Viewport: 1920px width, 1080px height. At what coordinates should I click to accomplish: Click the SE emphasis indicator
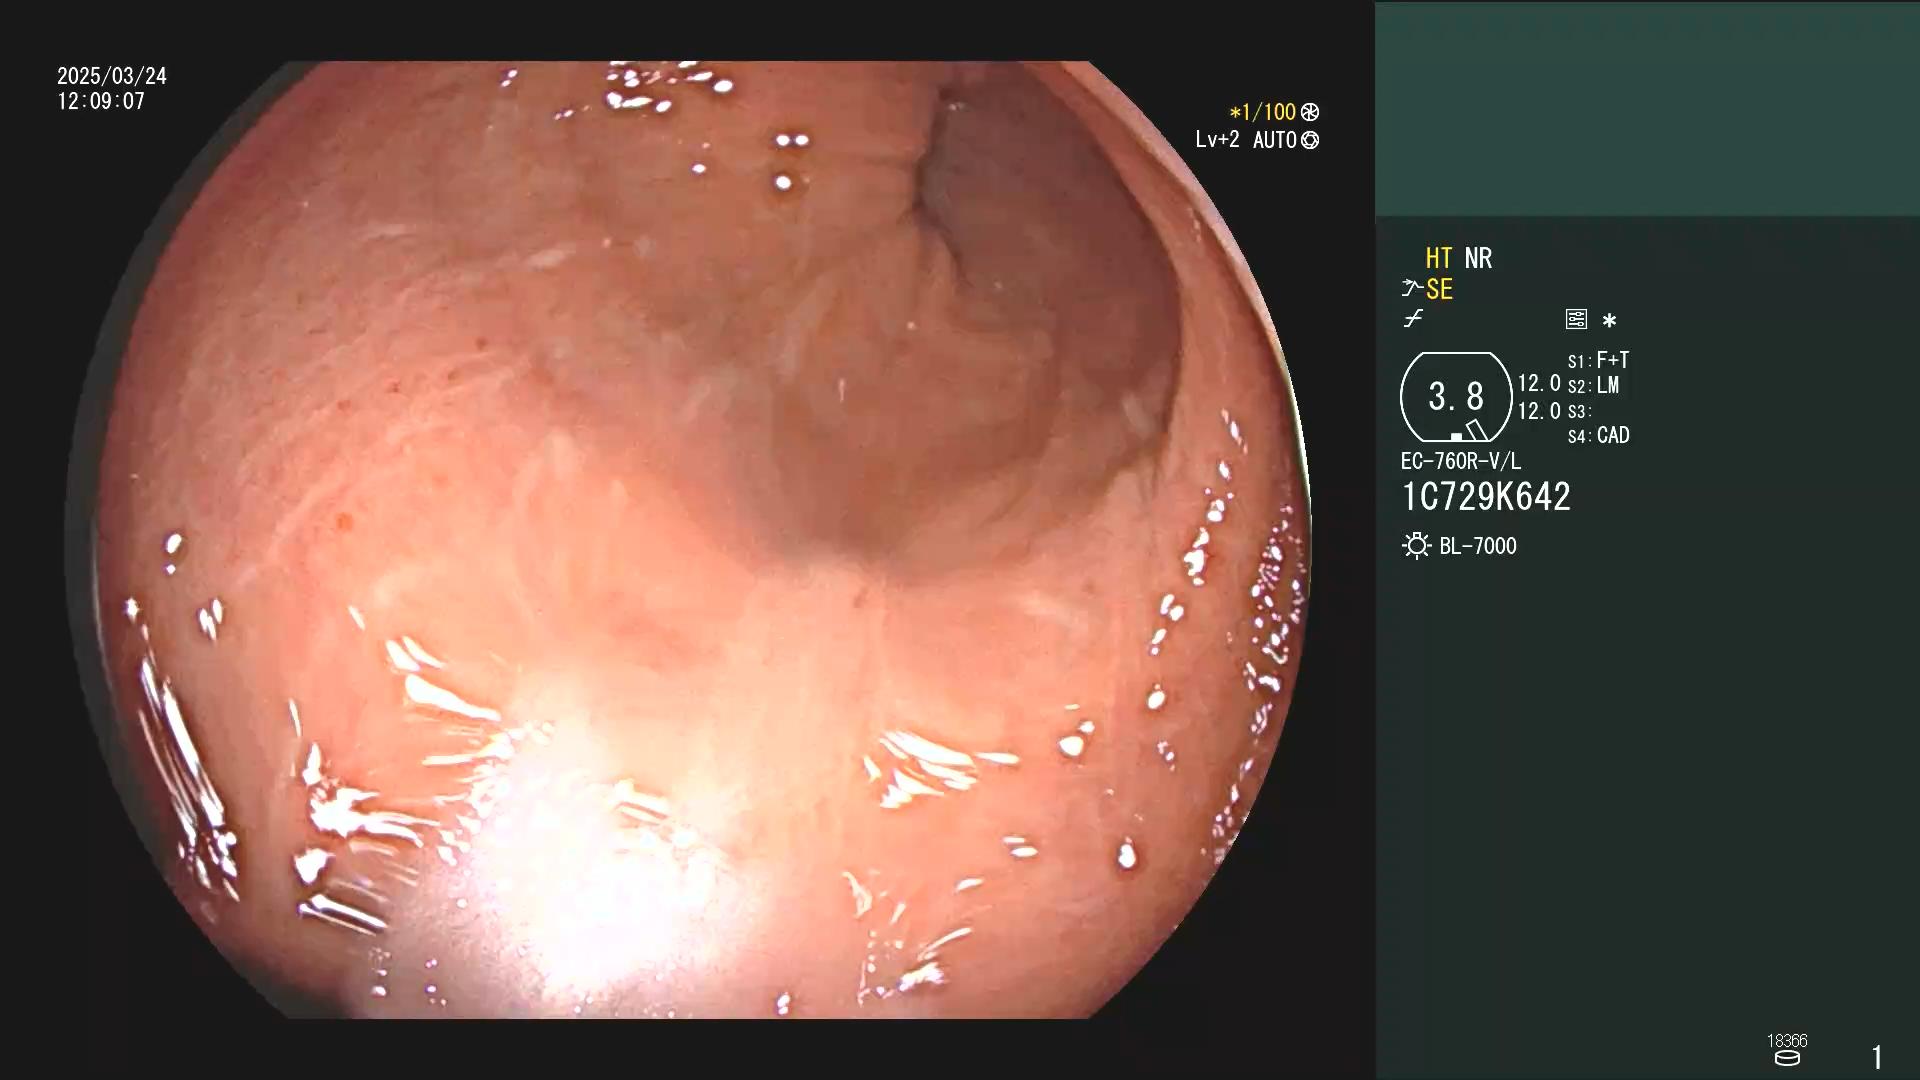click(1439, 289)
